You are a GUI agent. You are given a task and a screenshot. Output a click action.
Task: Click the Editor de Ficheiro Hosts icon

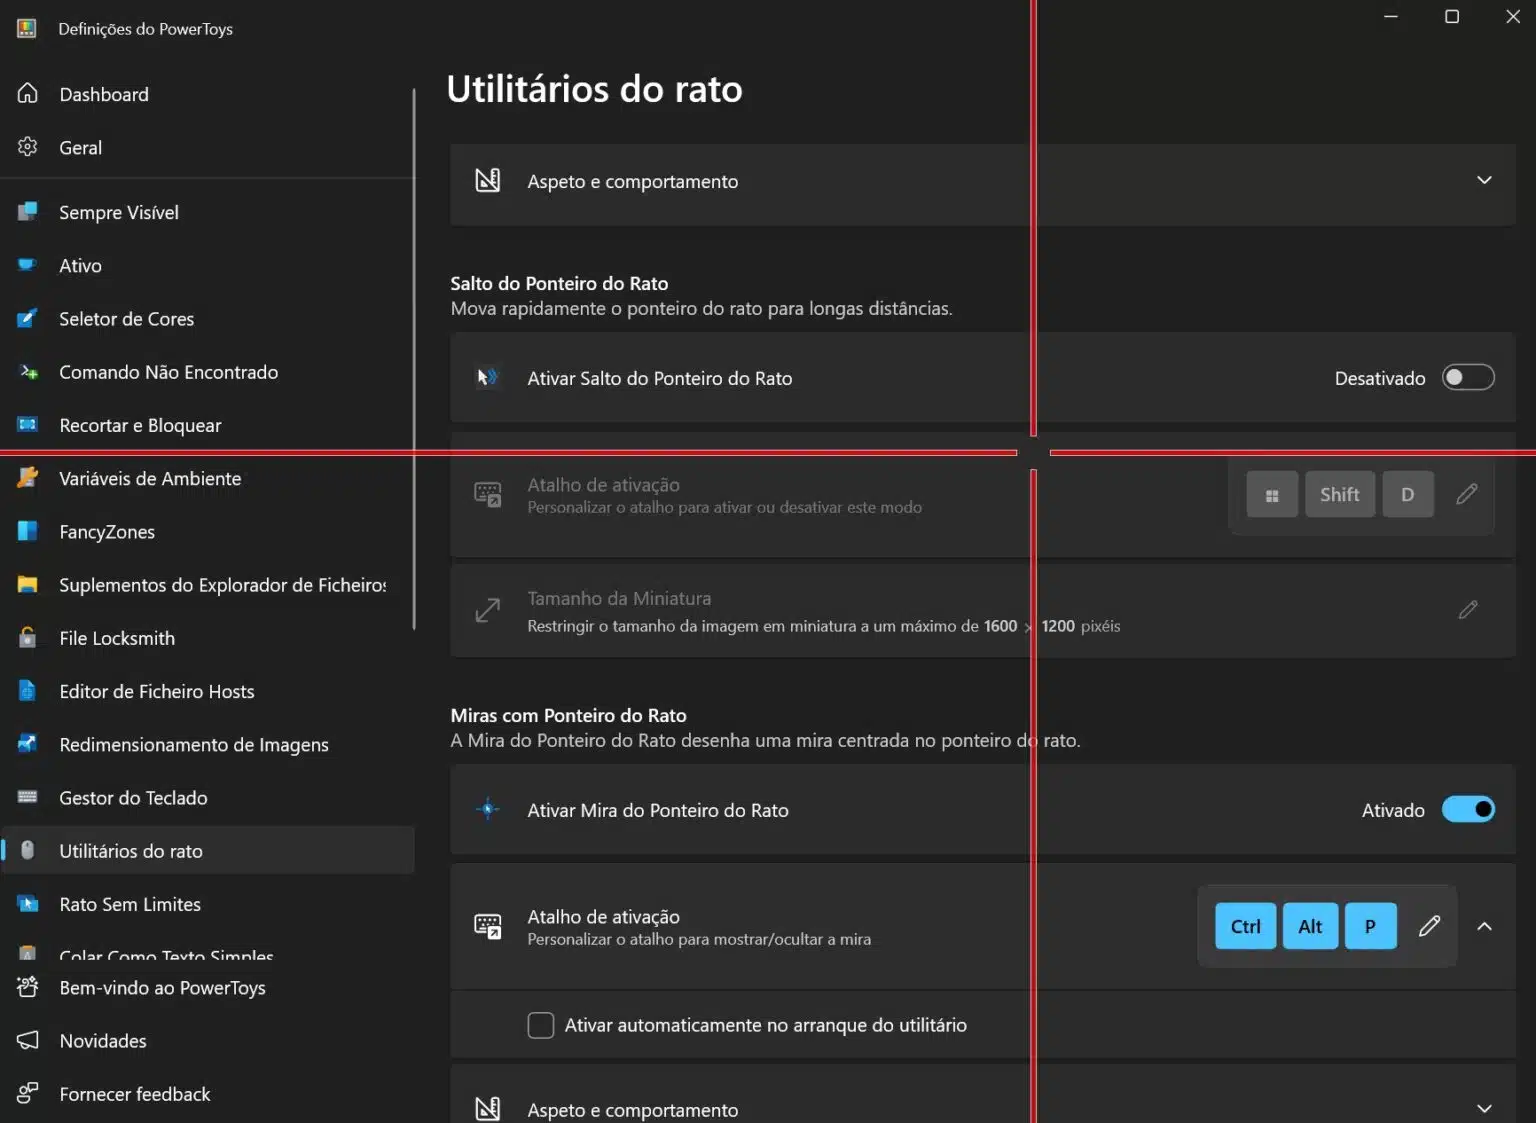click(28, 691)
